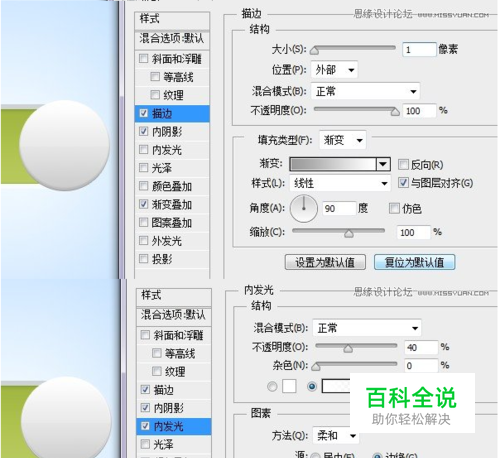The height and width of the screenshot is (458, 500).
Task: Enable 内发光 in the Stroke dialog's style list
Action: pos(144,150)
